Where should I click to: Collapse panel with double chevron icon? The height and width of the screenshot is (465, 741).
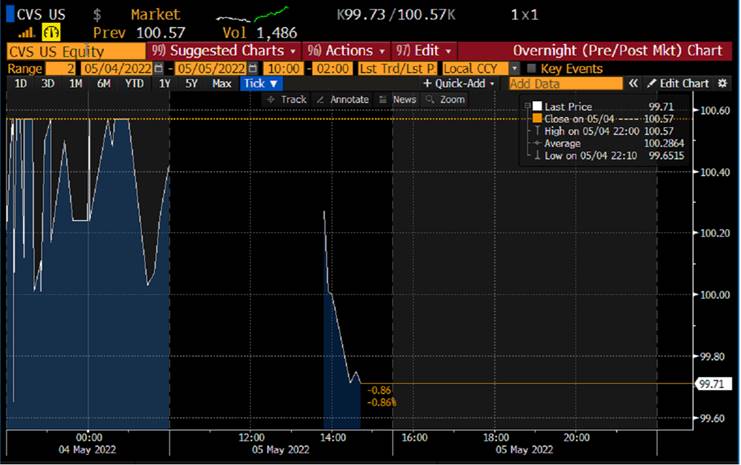(633, 84)
